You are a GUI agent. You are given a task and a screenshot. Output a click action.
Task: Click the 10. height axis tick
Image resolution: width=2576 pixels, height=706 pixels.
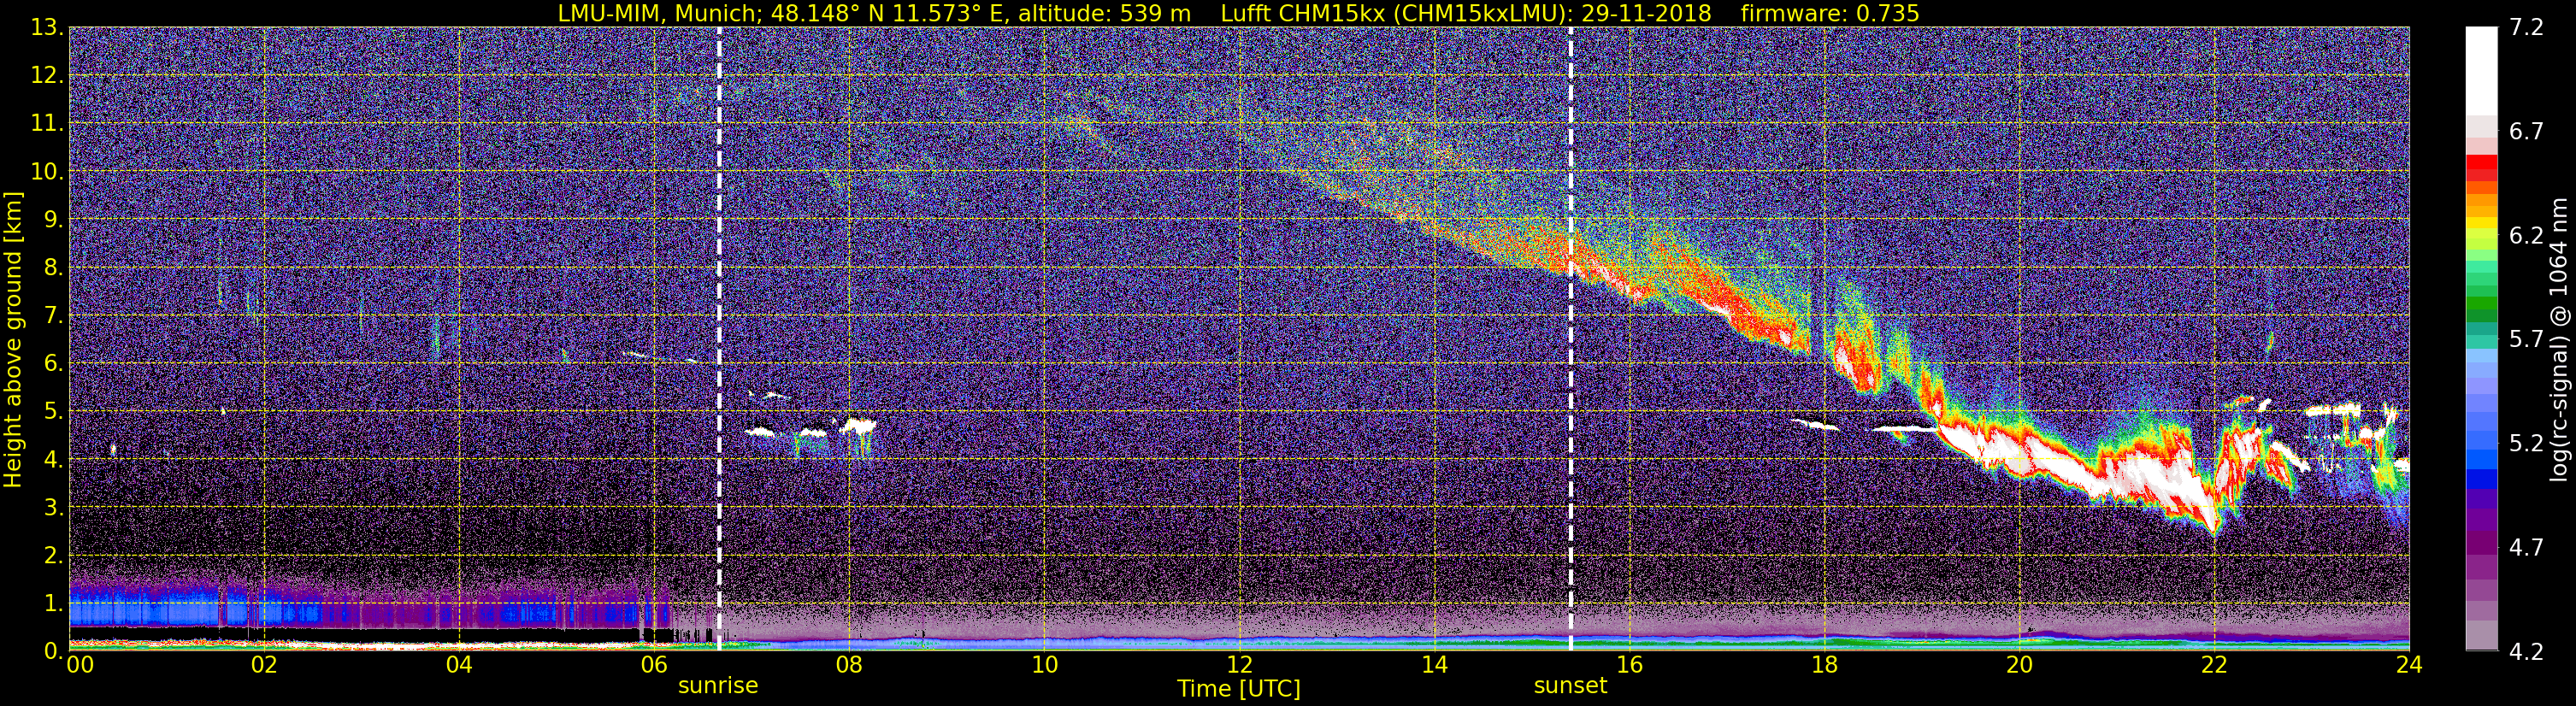[x=47, y=172]
